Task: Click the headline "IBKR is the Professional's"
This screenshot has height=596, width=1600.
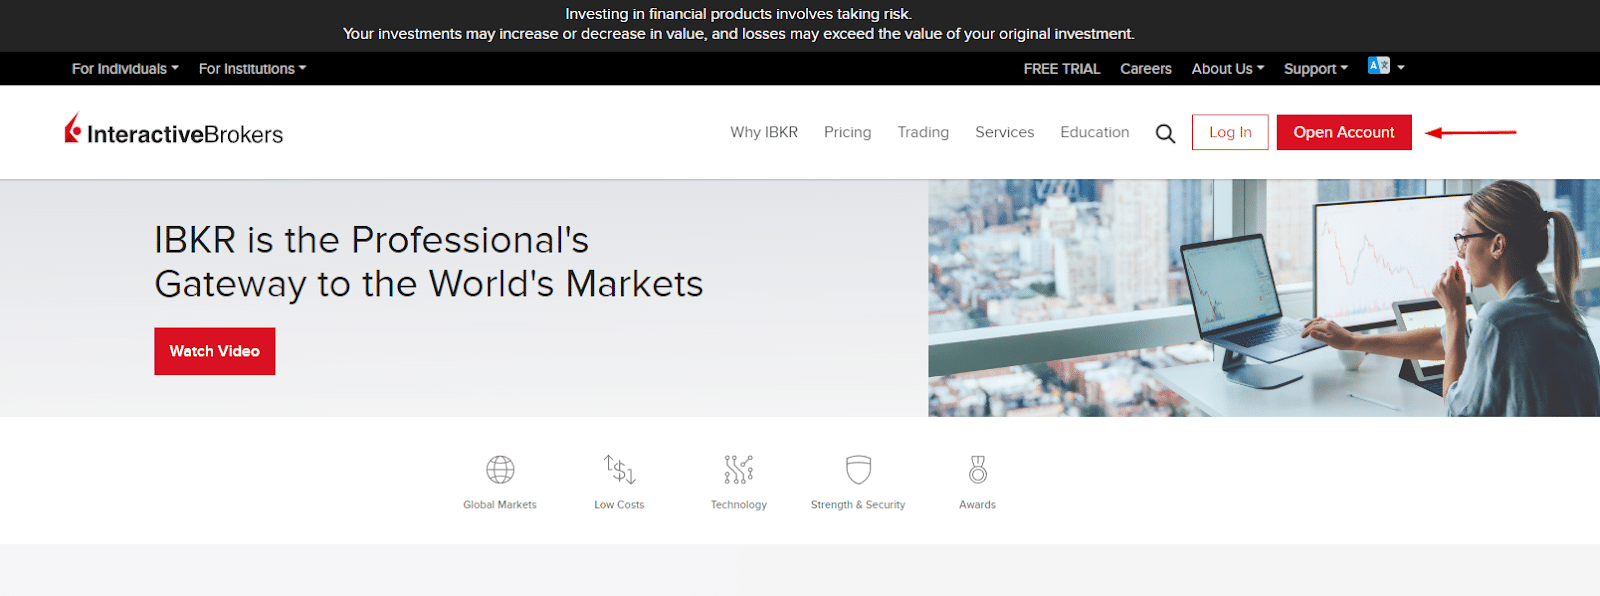Action: click(371, 240)
